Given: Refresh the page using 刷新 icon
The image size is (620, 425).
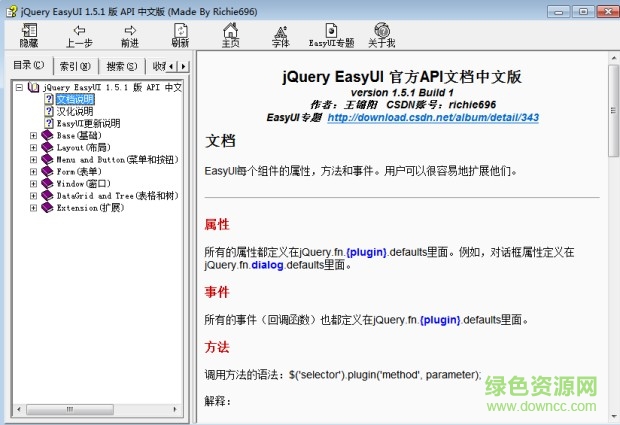Looking at the screenshot, I should click(x=180, y=35).
